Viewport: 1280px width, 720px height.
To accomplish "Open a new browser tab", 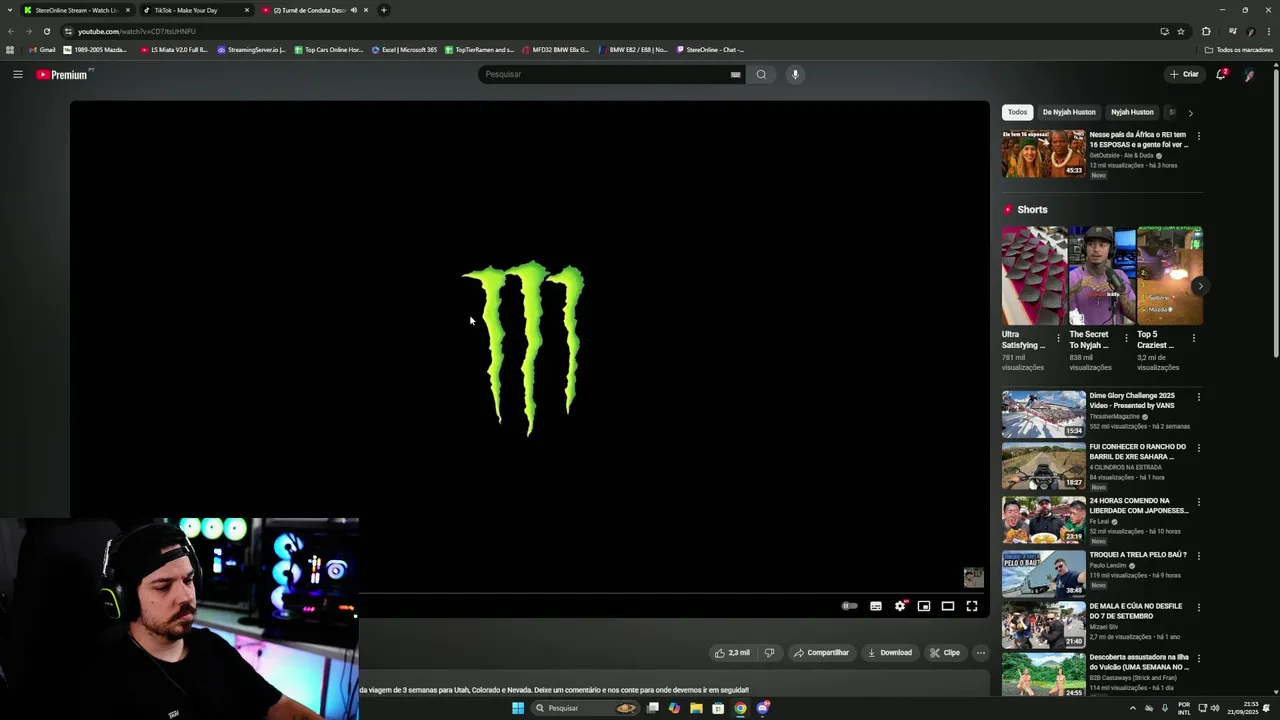I will coord(383,10).
